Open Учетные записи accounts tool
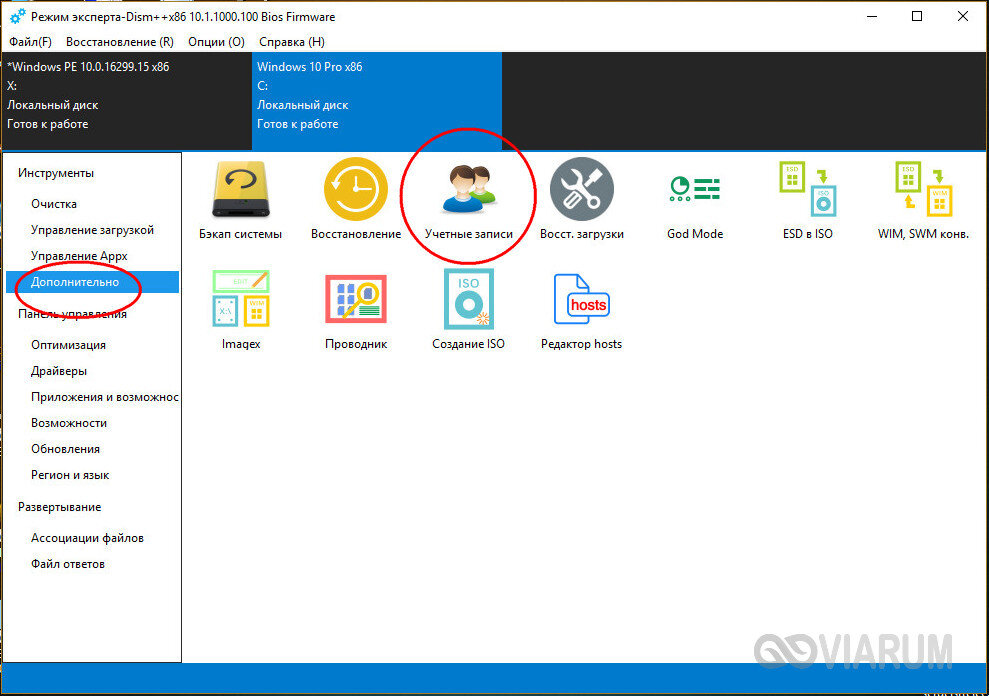The height and width of the screenshot is (696, 989). (469, 200)
